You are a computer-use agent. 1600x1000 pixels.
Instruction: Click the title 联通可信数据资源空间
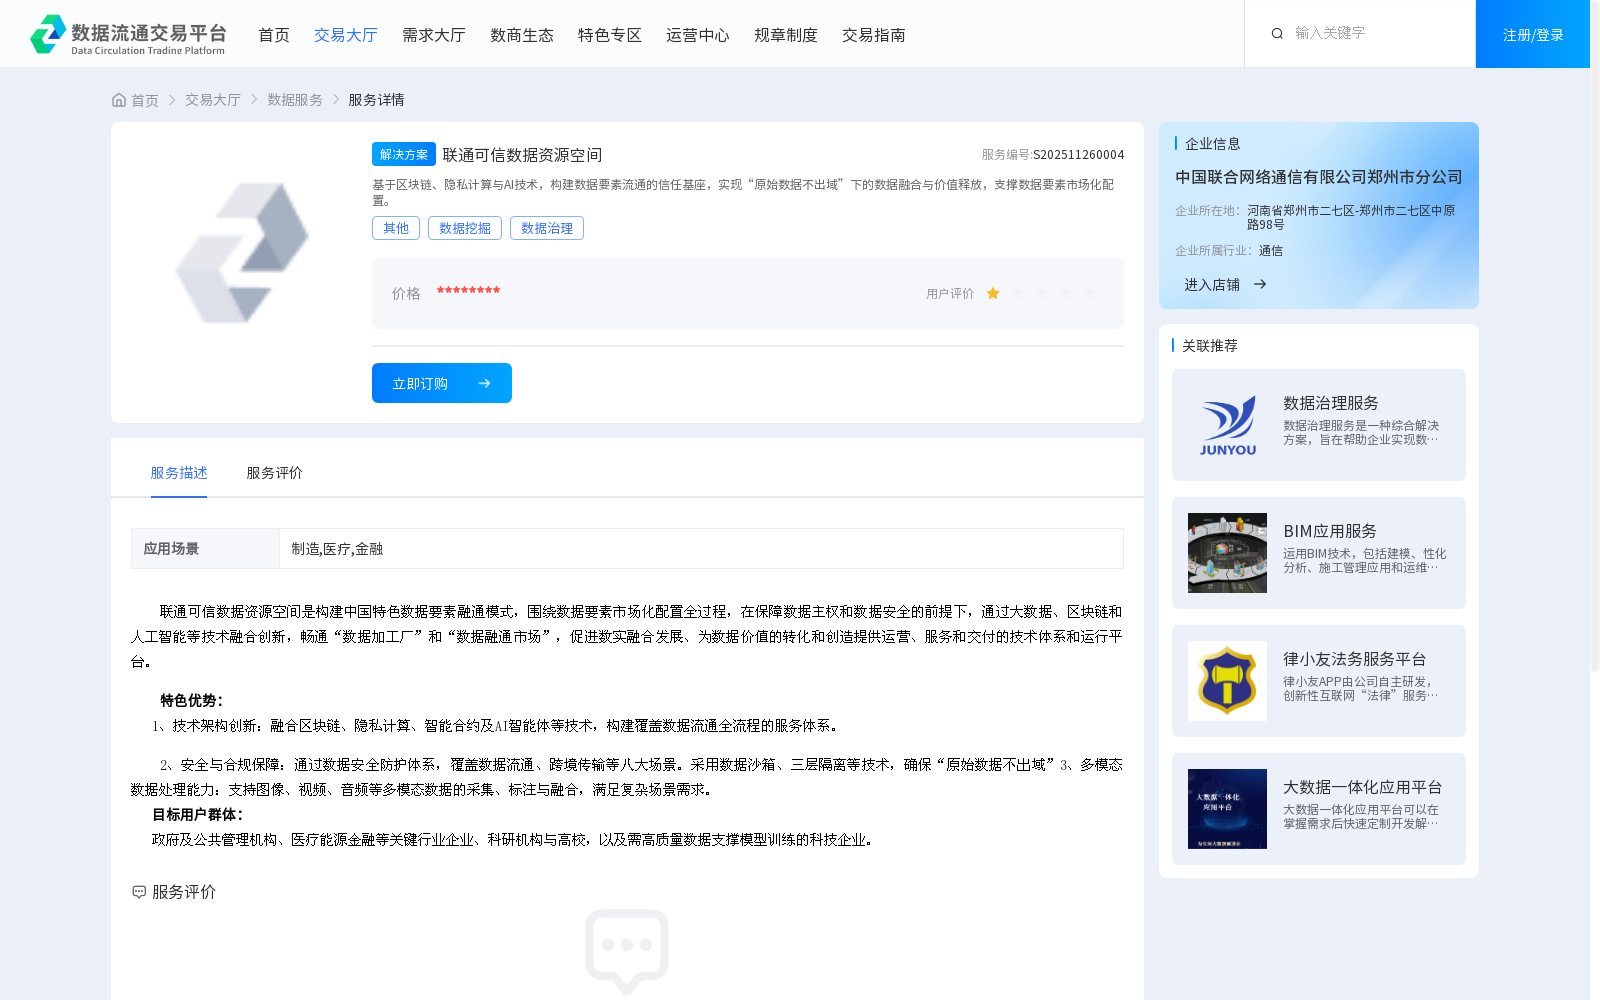[x=522, y=155]
